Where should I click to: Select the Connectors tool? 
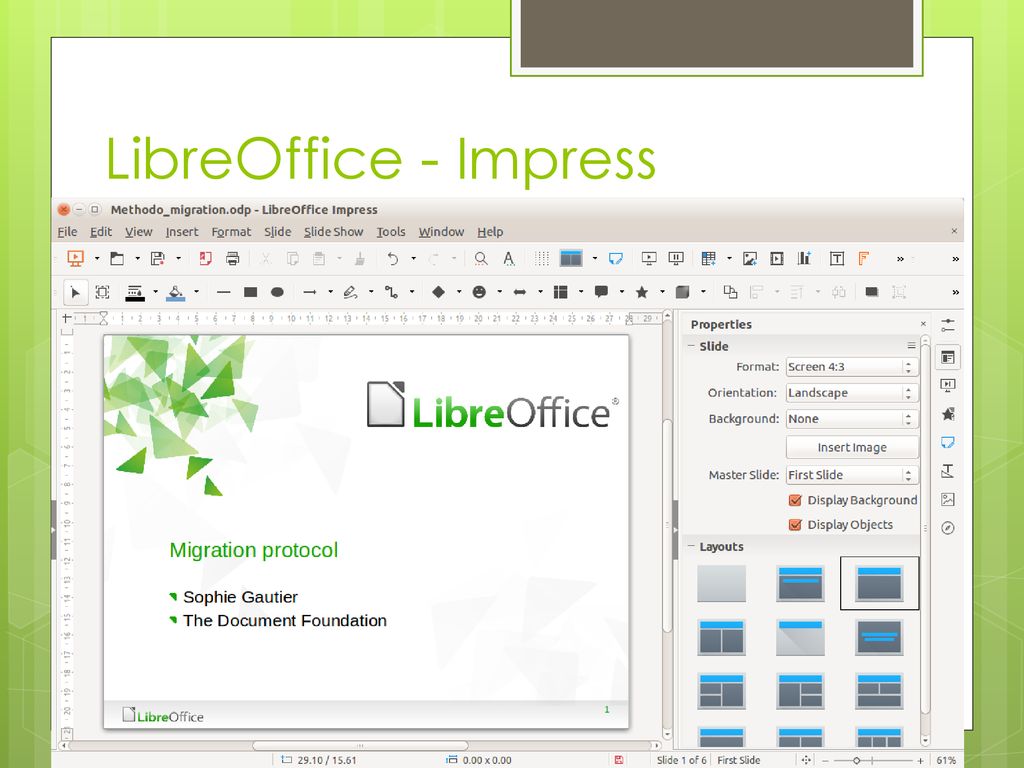point(391,292)
